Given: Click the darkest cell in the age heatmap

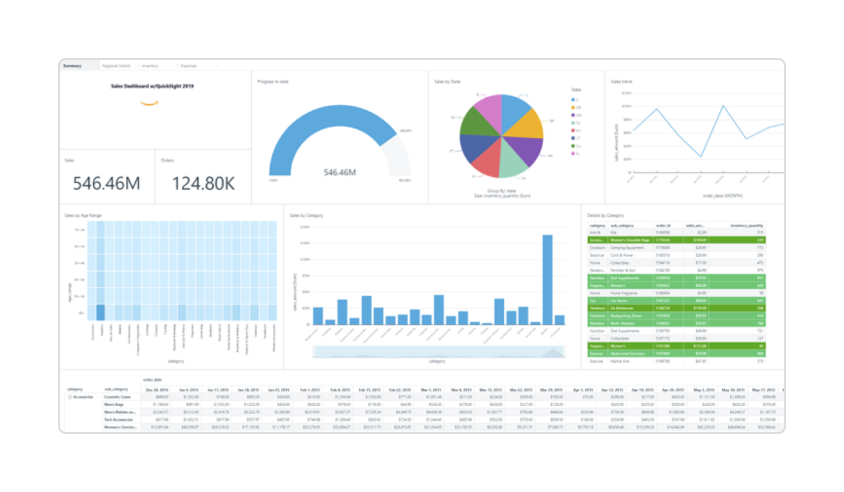Looking at the screenshot, I should pos(100,313).
